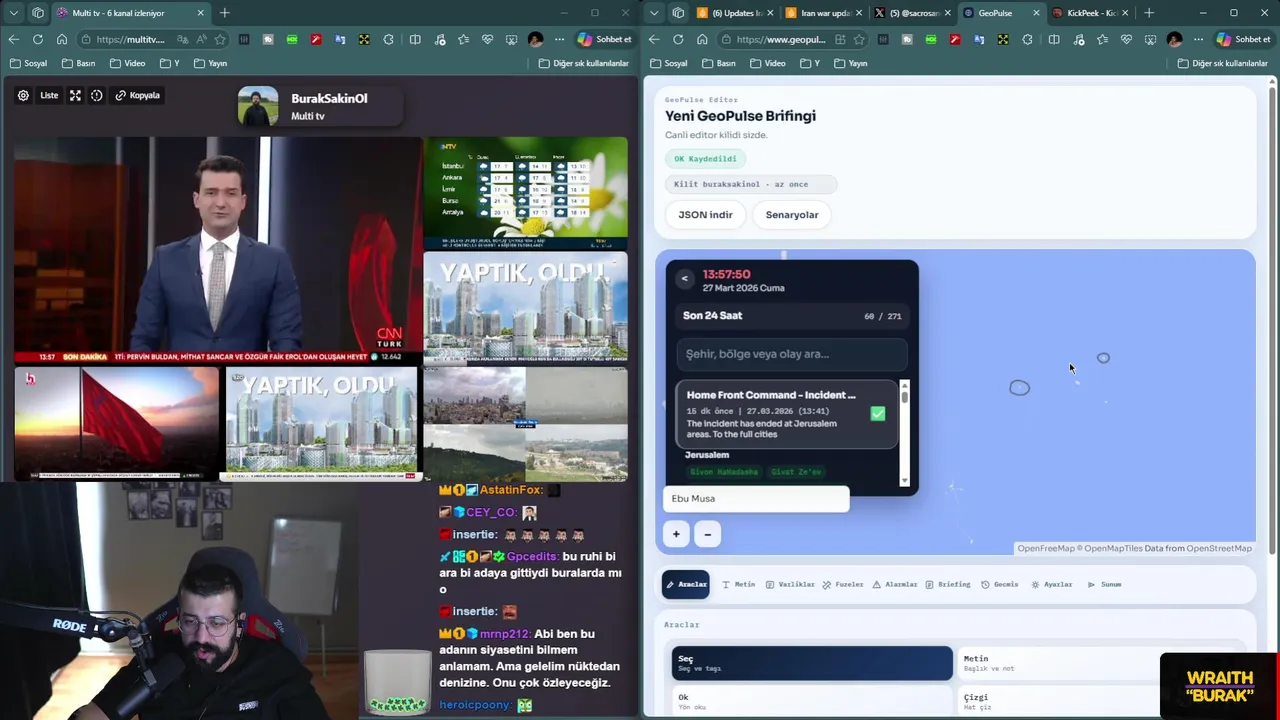Click the Ebu Musa label field

pyautogui.click(x=756, y=498)
